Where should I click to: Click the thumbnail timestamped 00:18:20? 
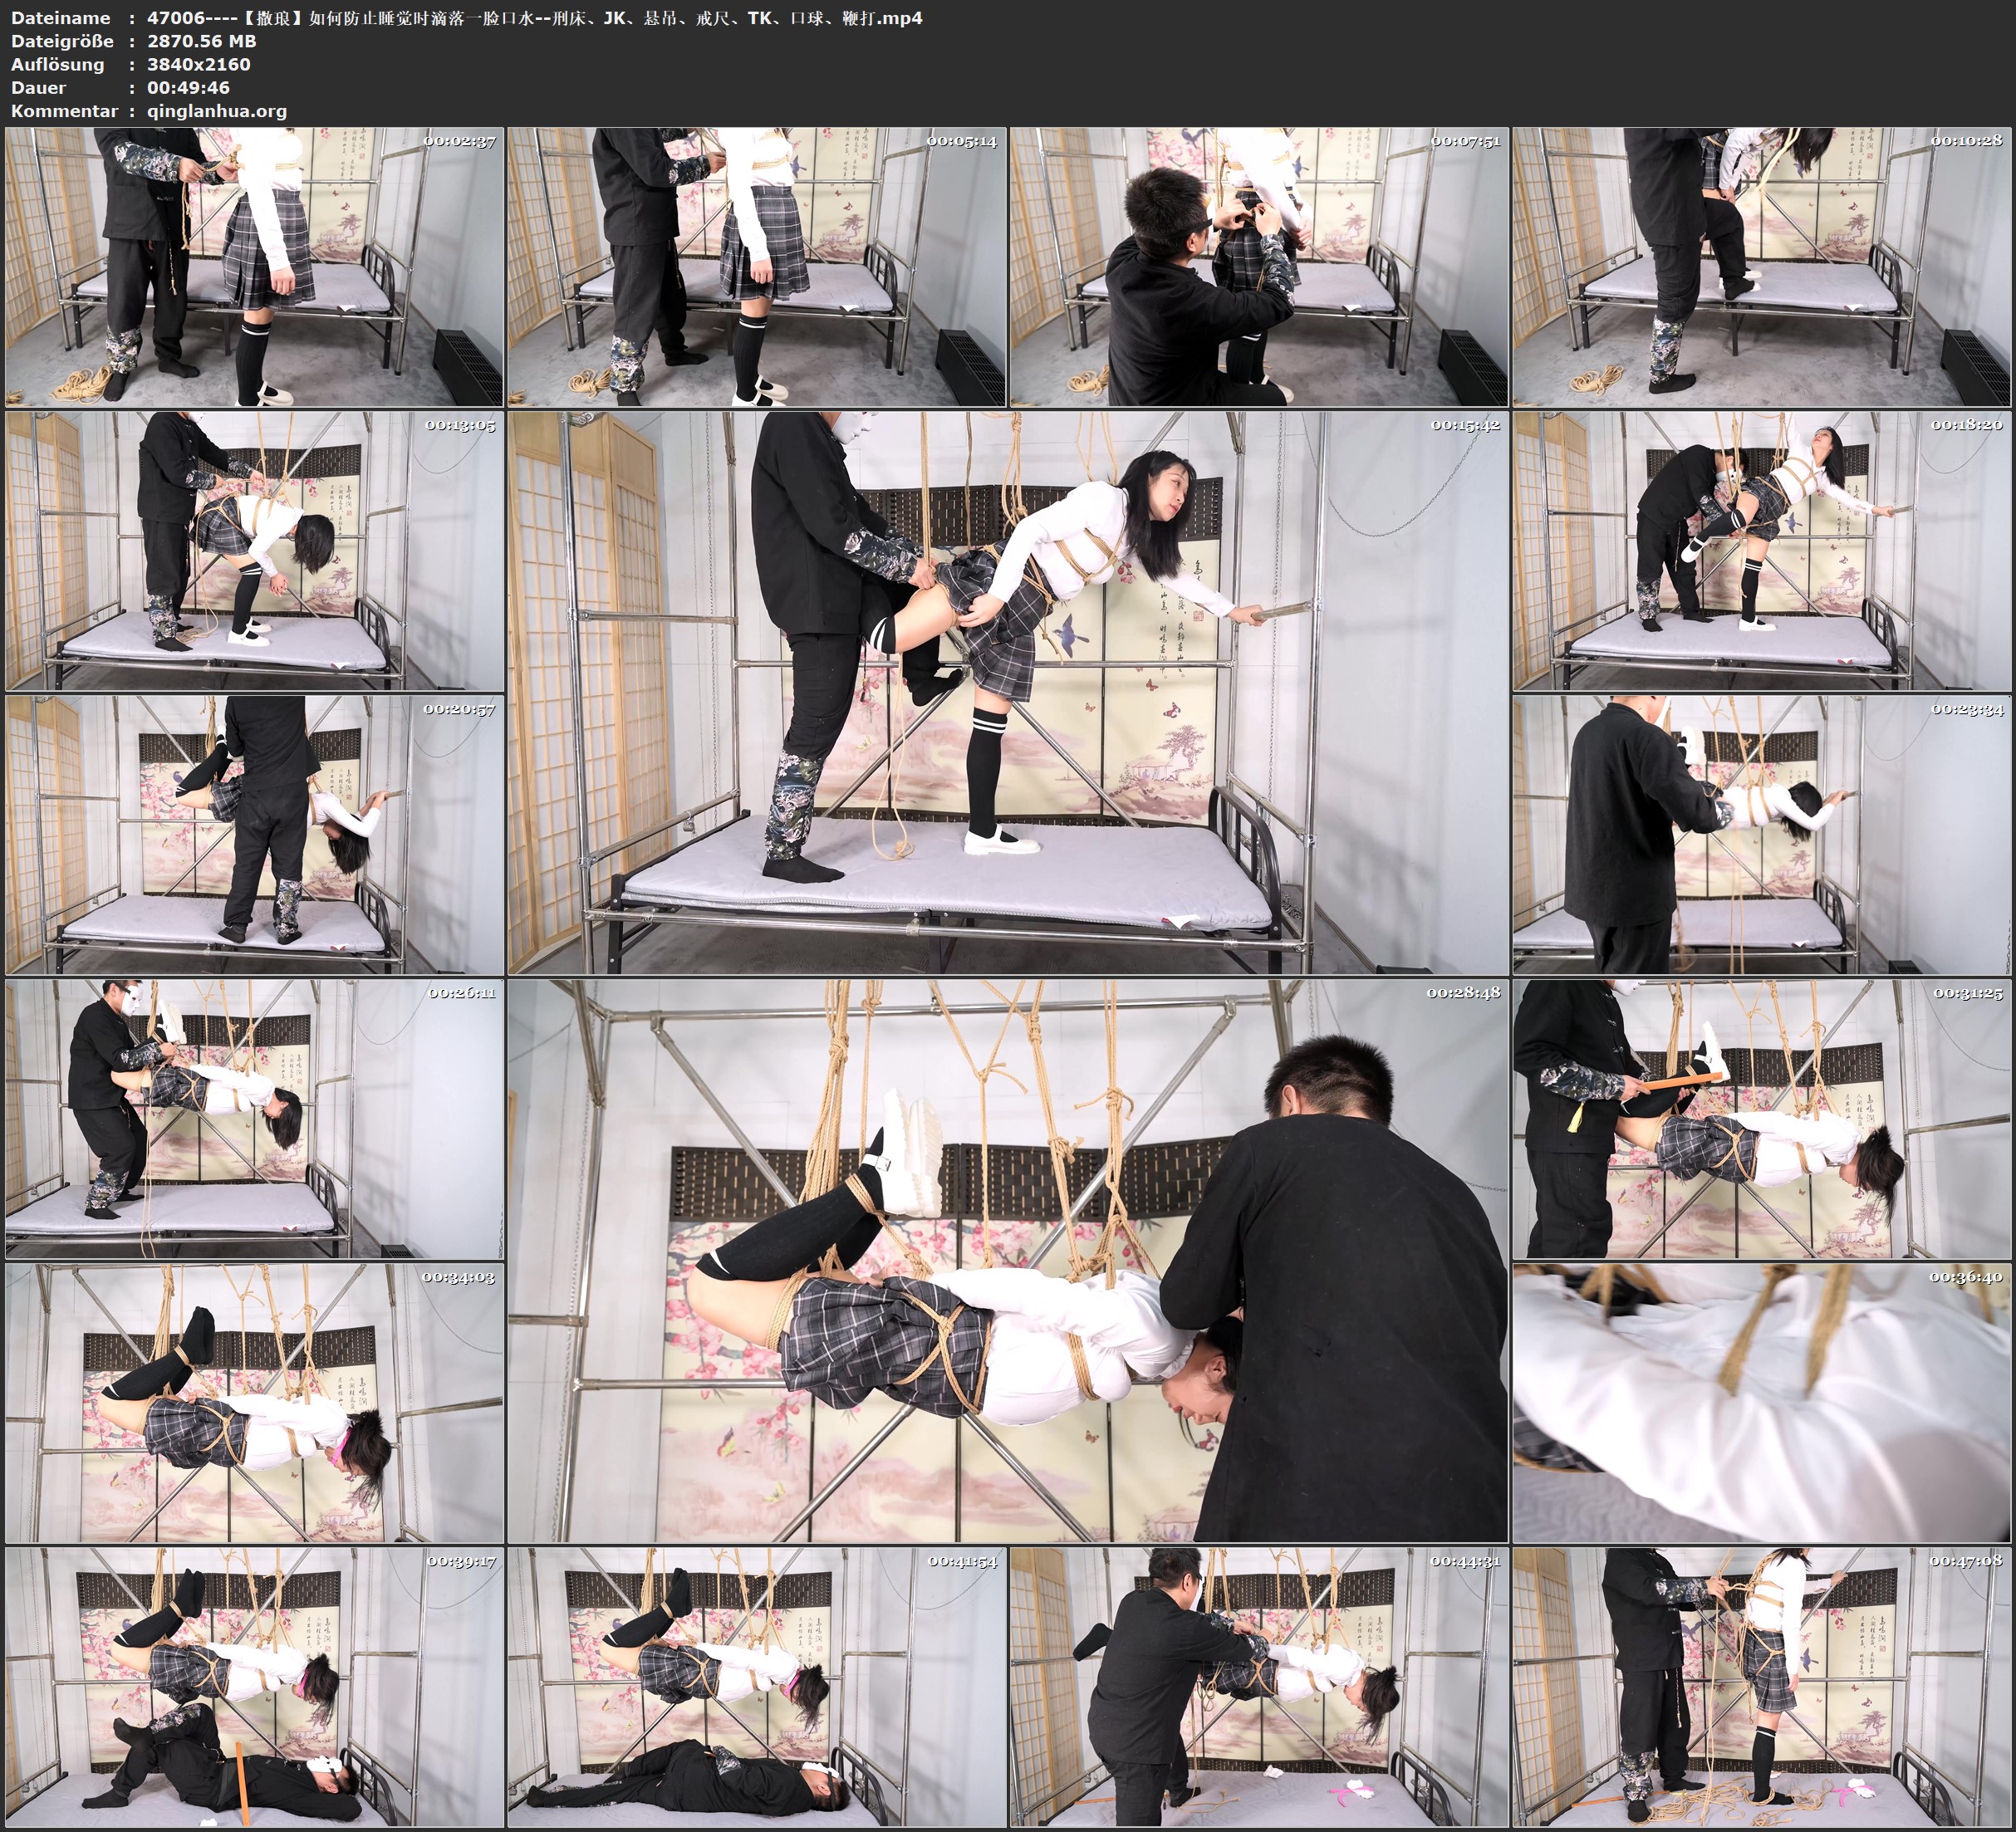click(x=1762, y=551)
